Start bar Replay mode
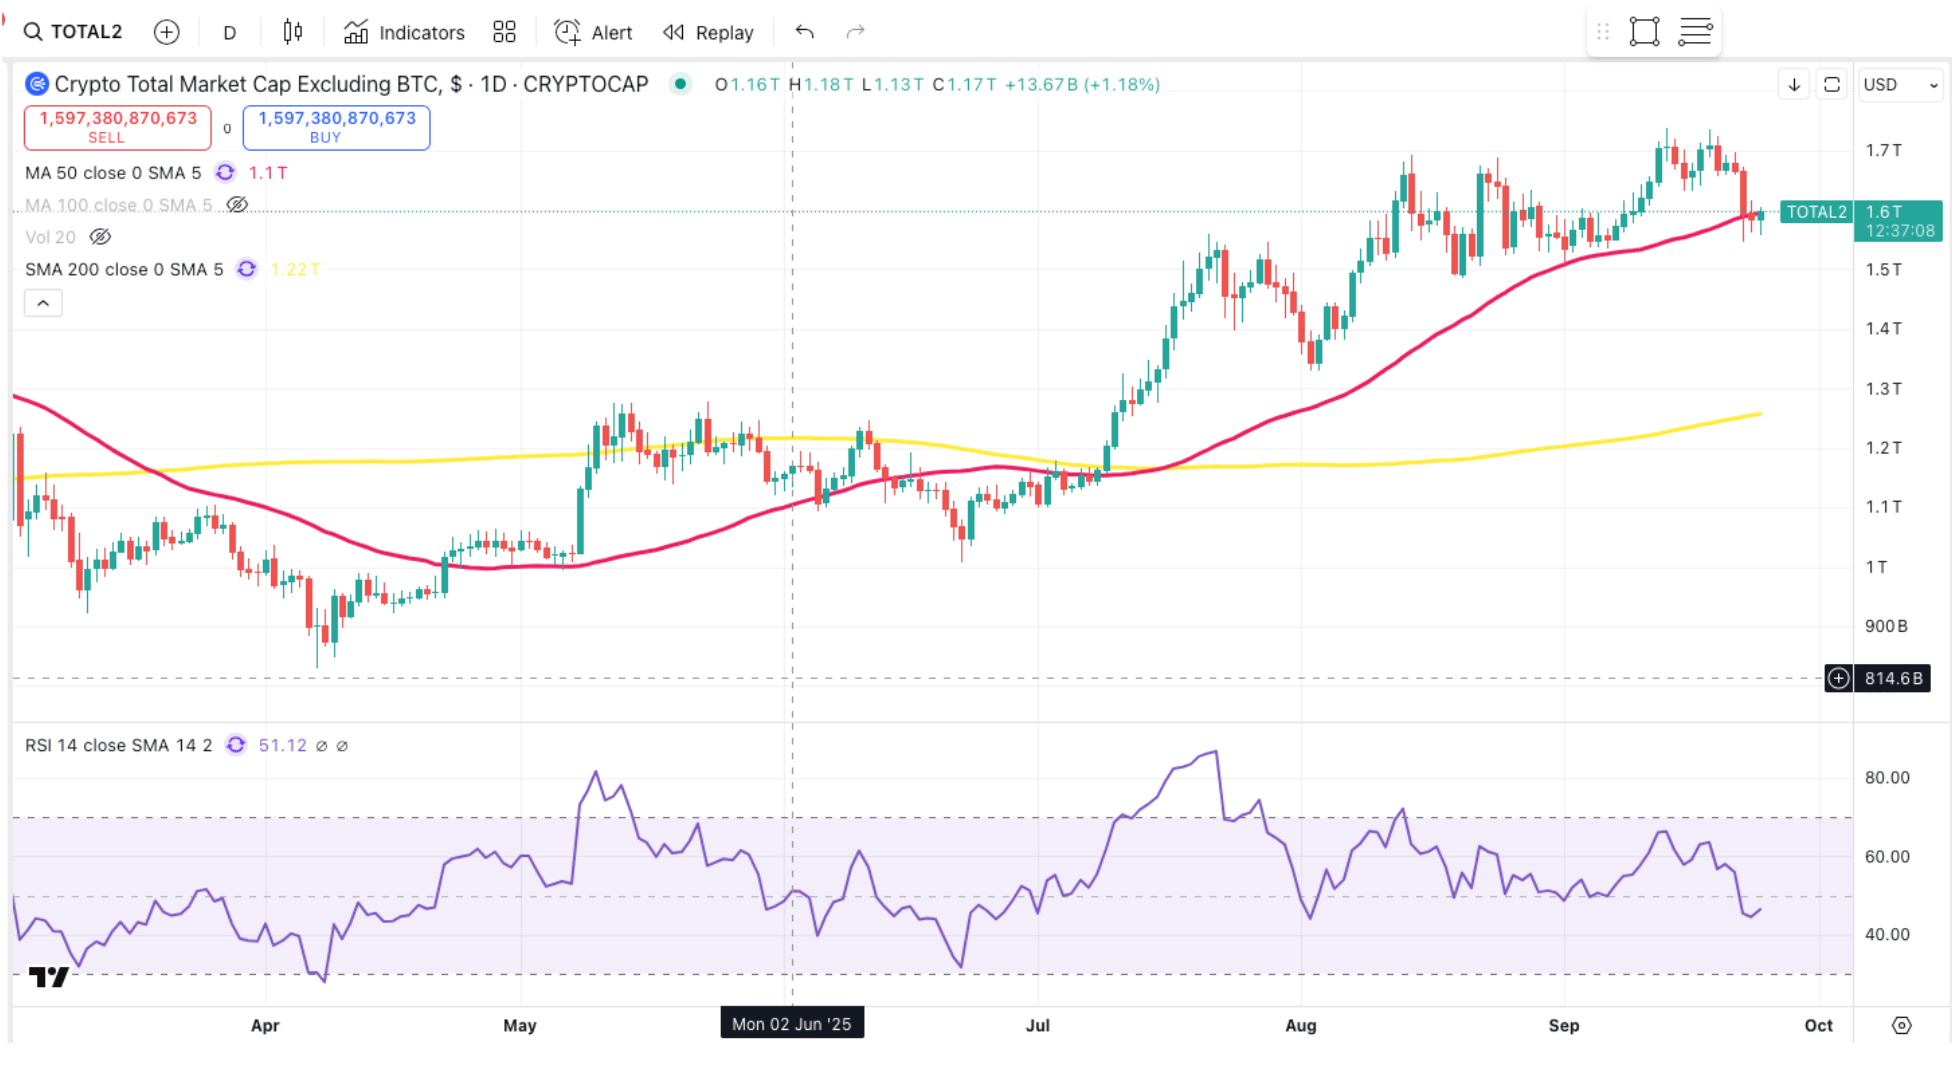The image size is (1956, 1070). [x=708, y=32]
